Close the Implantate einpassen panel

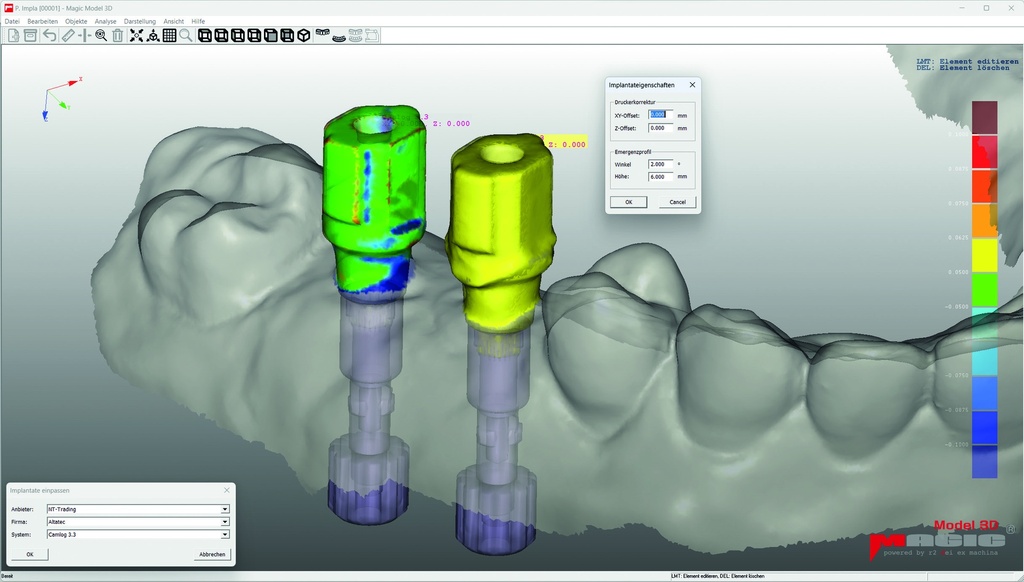pyautogui.click(x=227, y=490)
